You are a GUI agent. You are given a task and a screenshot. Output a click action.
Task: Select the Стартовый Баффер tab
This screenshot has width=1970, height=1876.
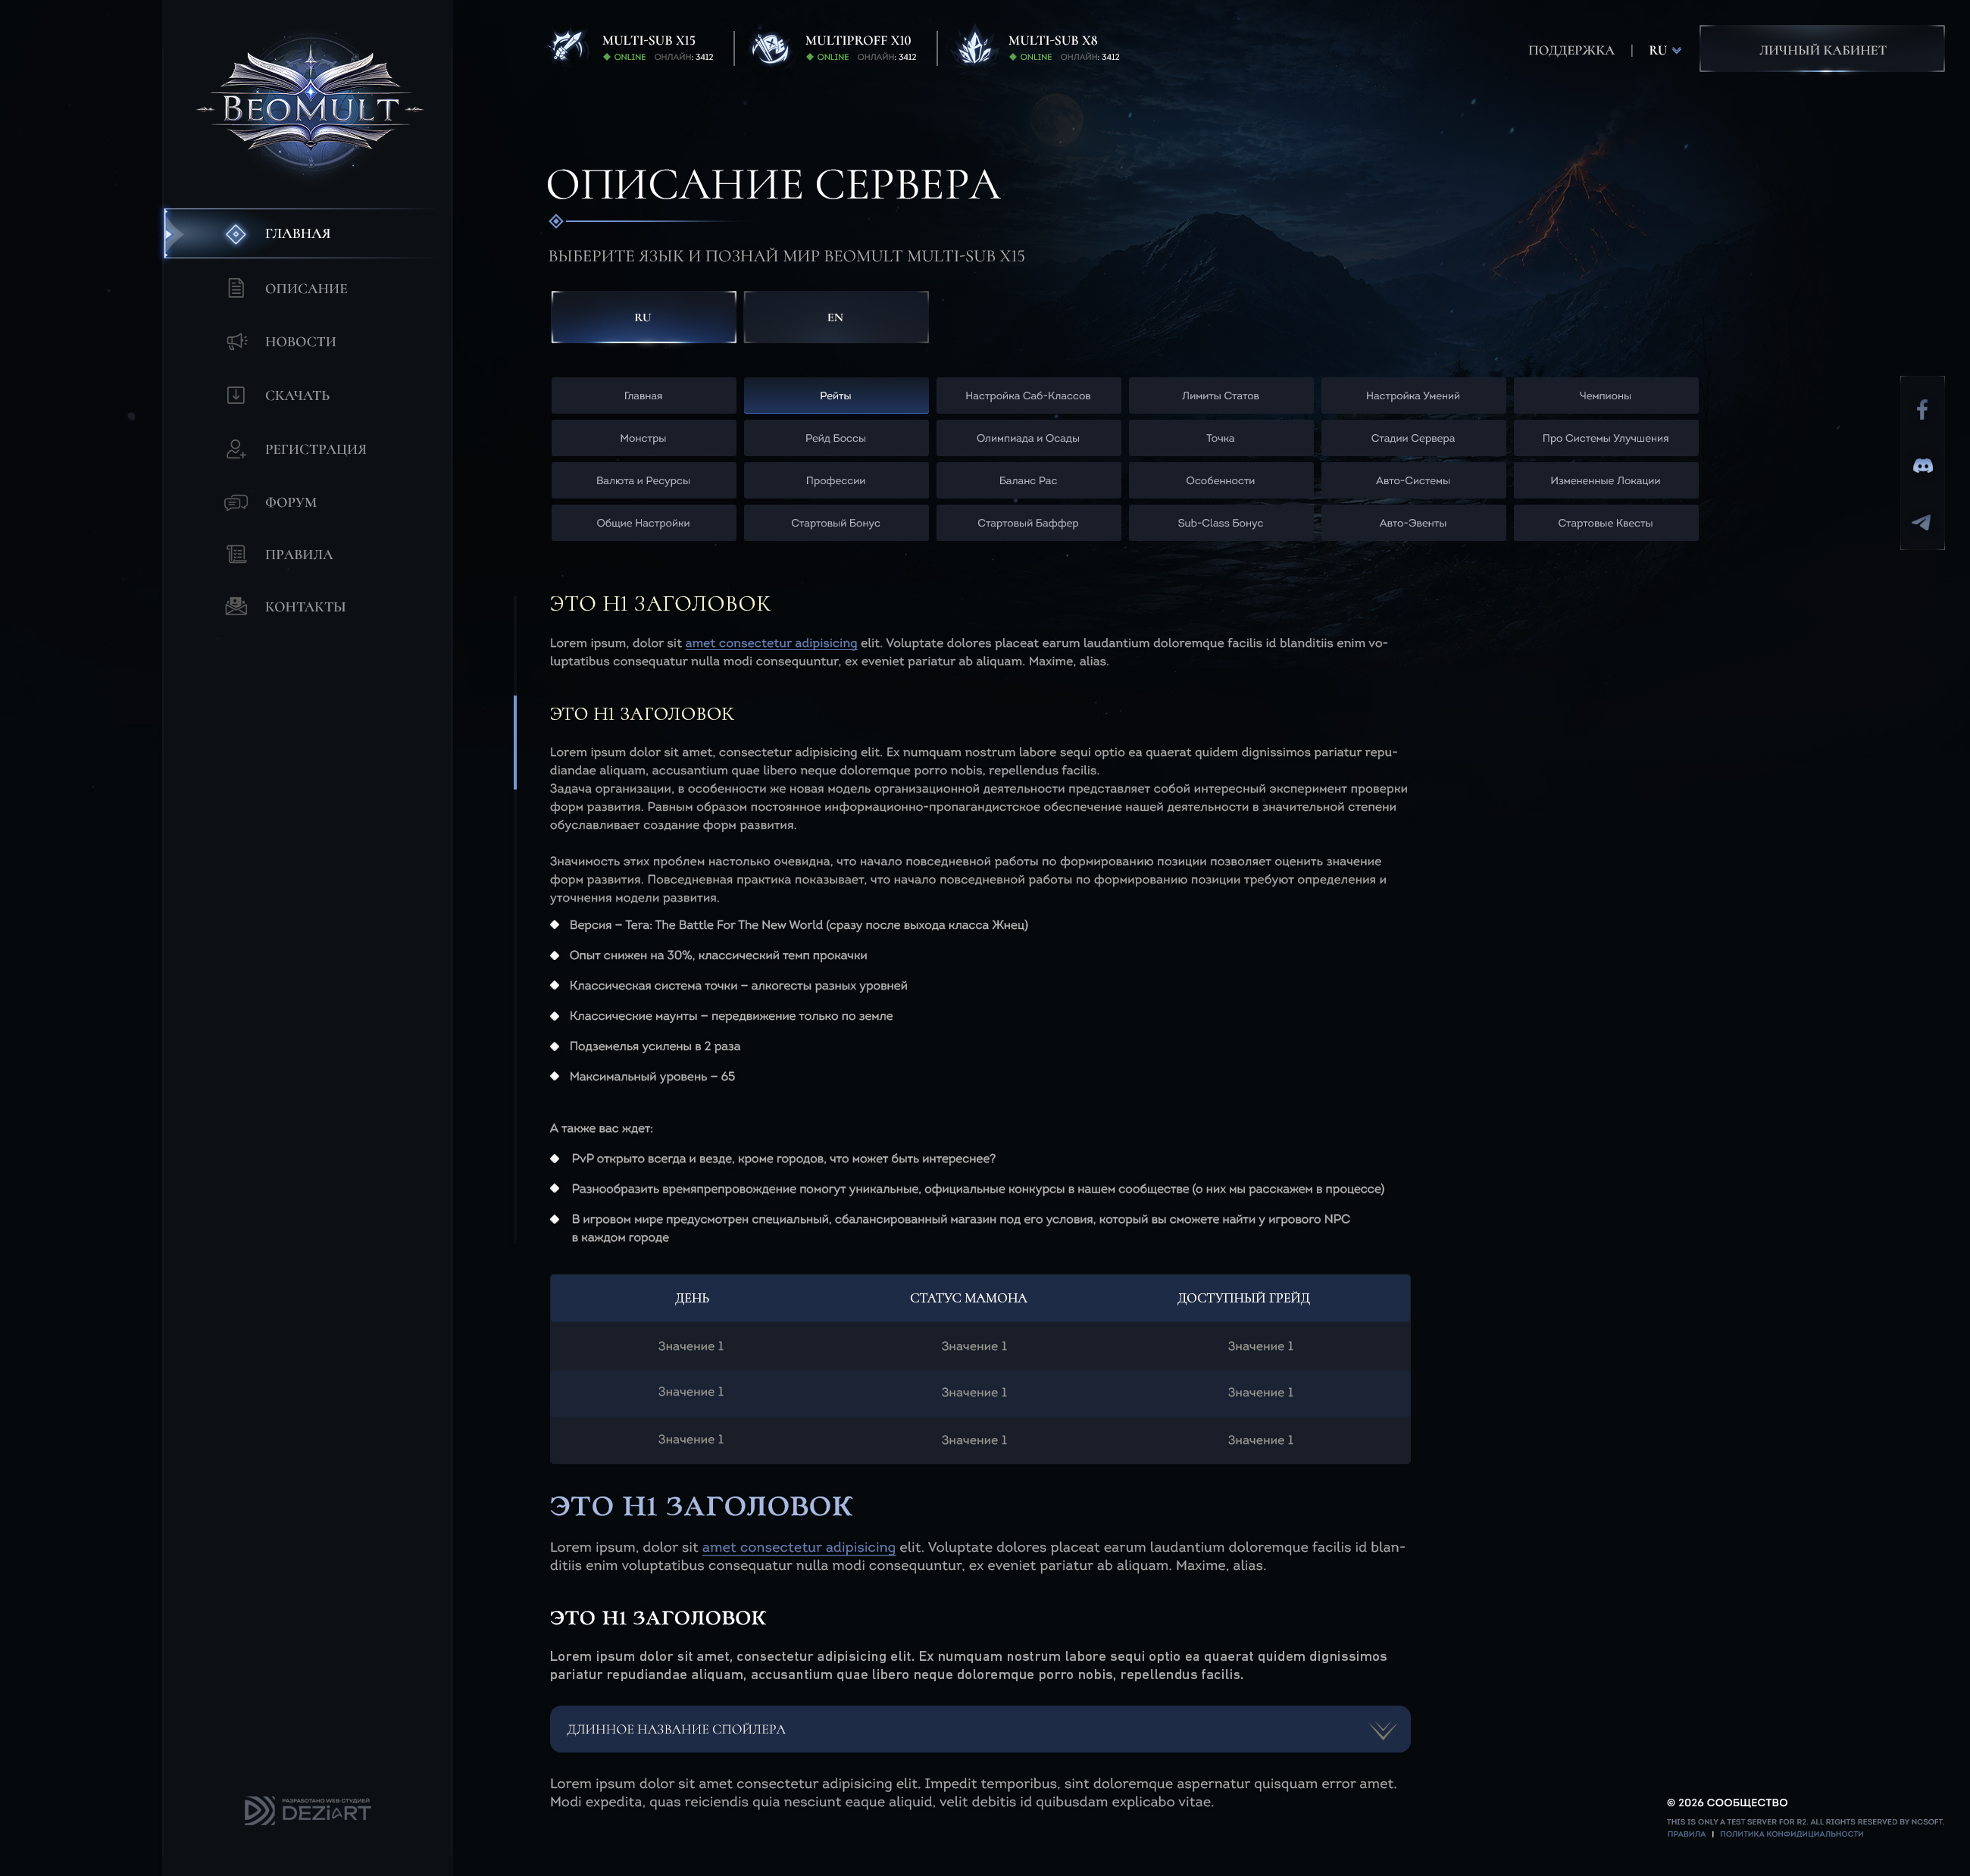(1028, 523)
